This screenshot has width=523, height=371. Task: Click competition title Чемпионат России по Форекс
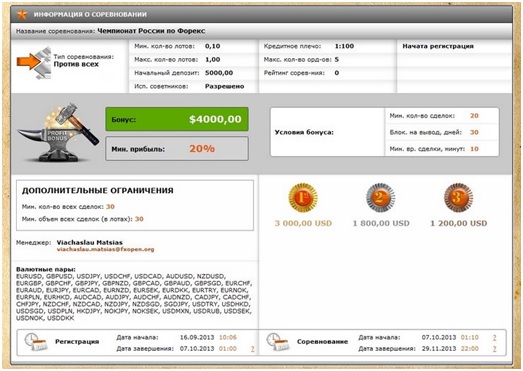point(151,31)
